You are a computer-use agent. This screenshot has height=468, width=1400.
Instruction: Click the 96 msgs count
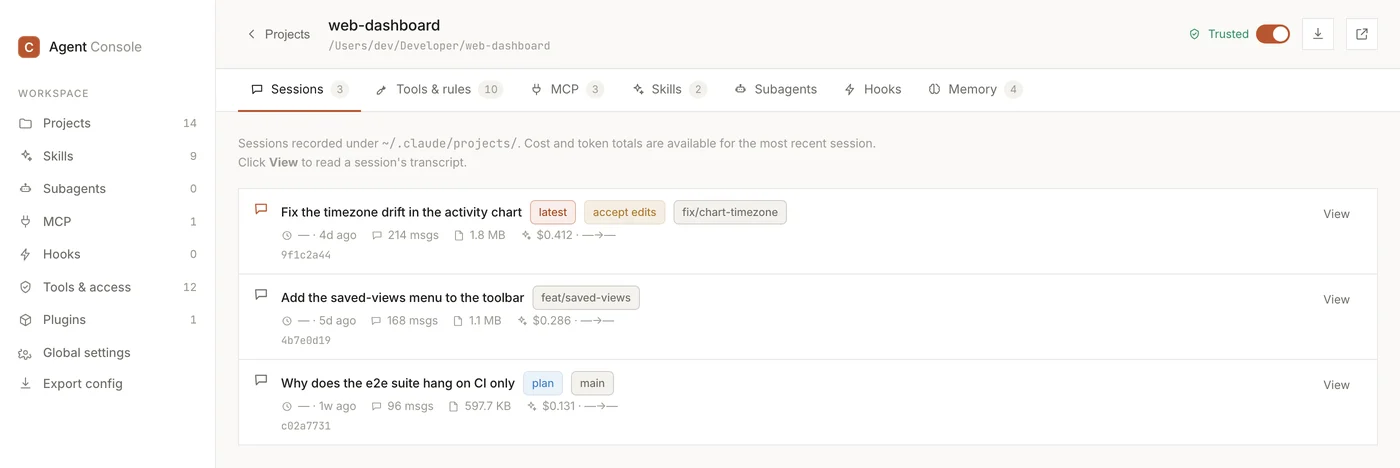pos(409,406)
